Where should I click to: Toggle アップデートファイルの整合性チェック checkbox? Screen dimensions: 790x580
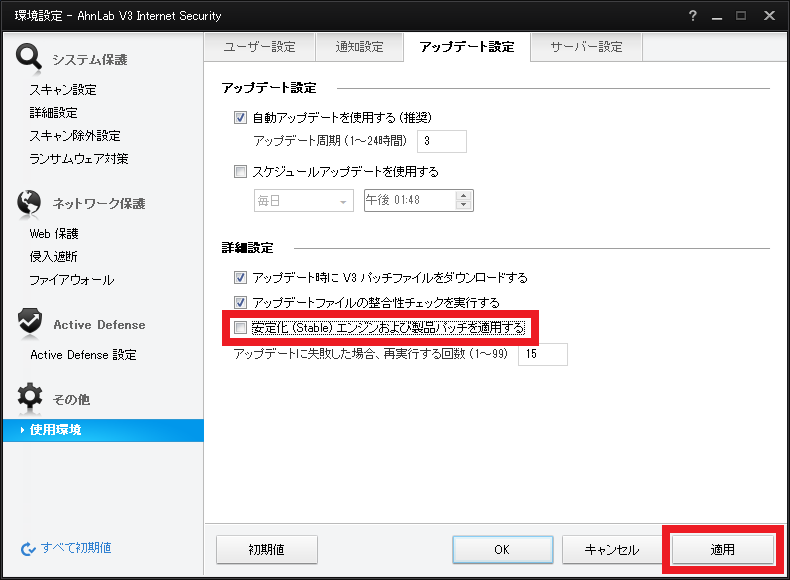click(240, 303)
